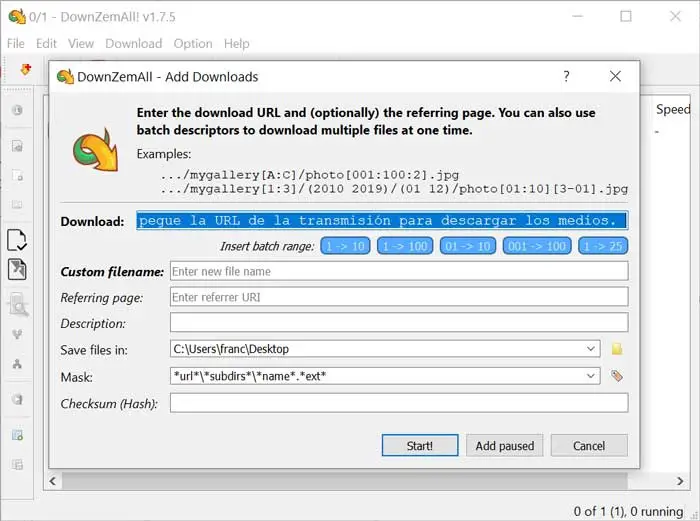Expand the Save files in dropdown
Screen dimensions: 700x521
[591, 349]
